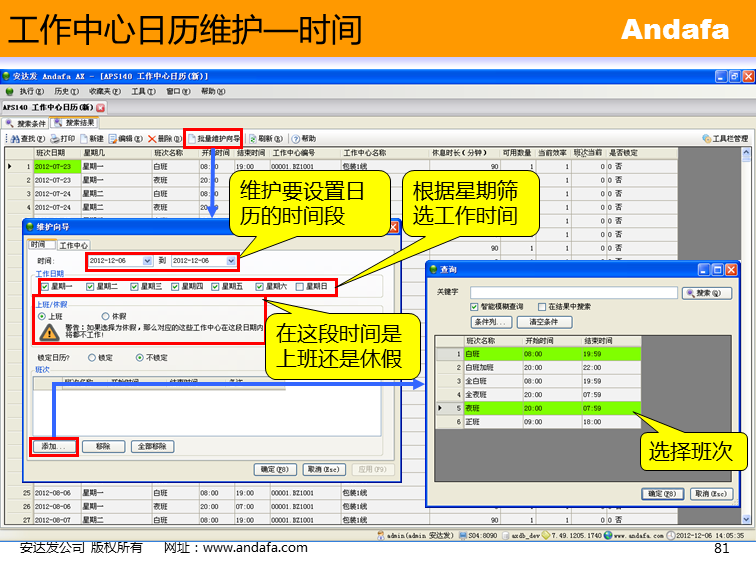The height and width of the screenshot is (567, 756).
Task: Select the 夜班 shift row
Action: pyautogui.click(x=480, y=408)
